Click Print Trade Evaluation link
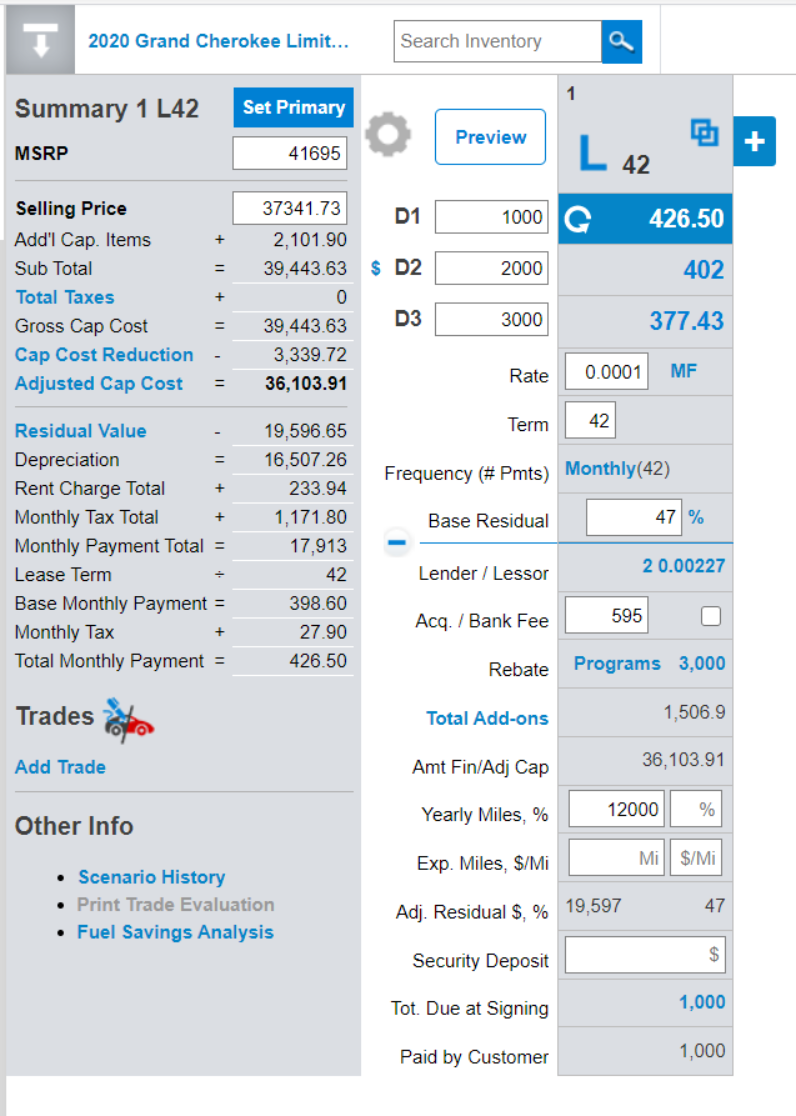This screenshot has width=796, height=1116. coord(176,905)
